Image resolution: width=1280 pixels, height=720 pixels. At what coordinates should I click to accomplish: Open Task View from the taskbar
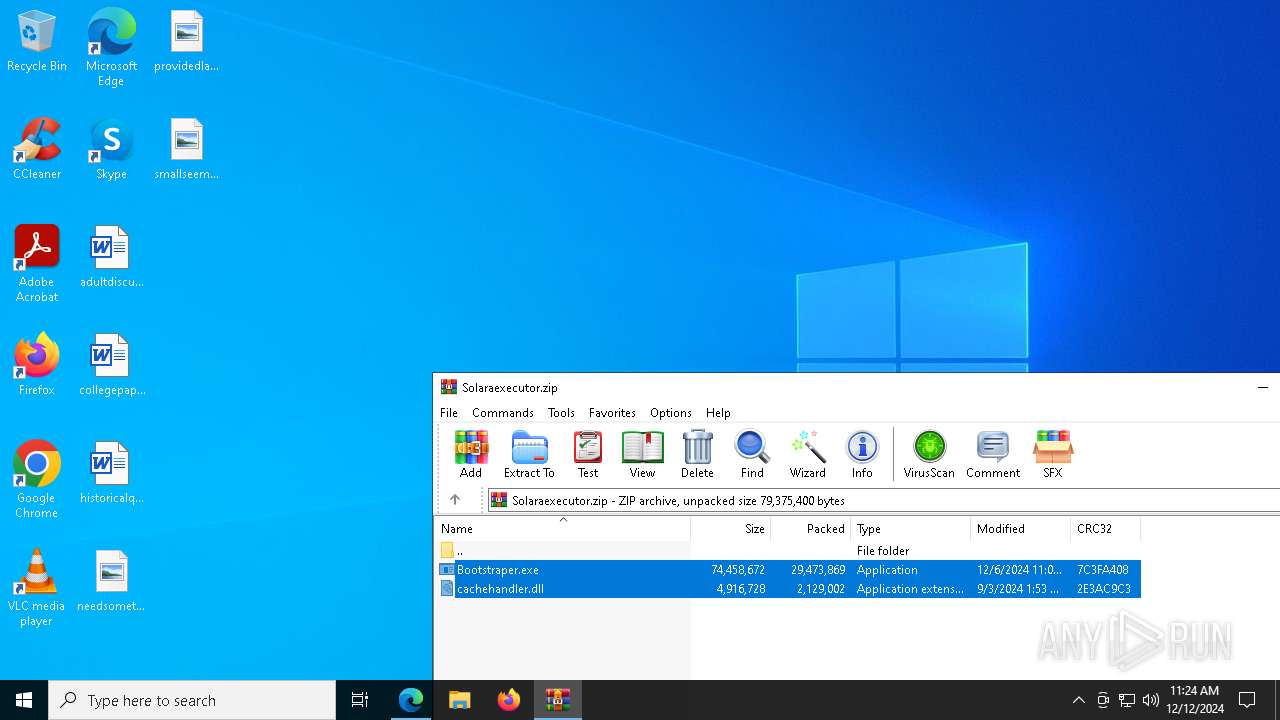pyautogui.click(x=360, y=700)
